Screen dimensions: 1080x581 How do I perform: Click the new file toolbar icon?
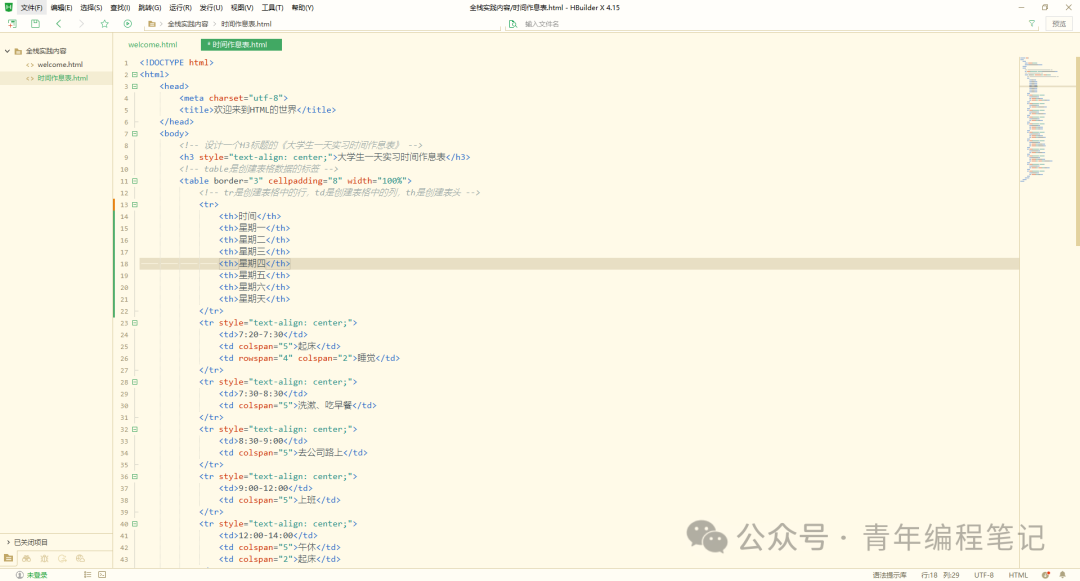pos(12,23)
